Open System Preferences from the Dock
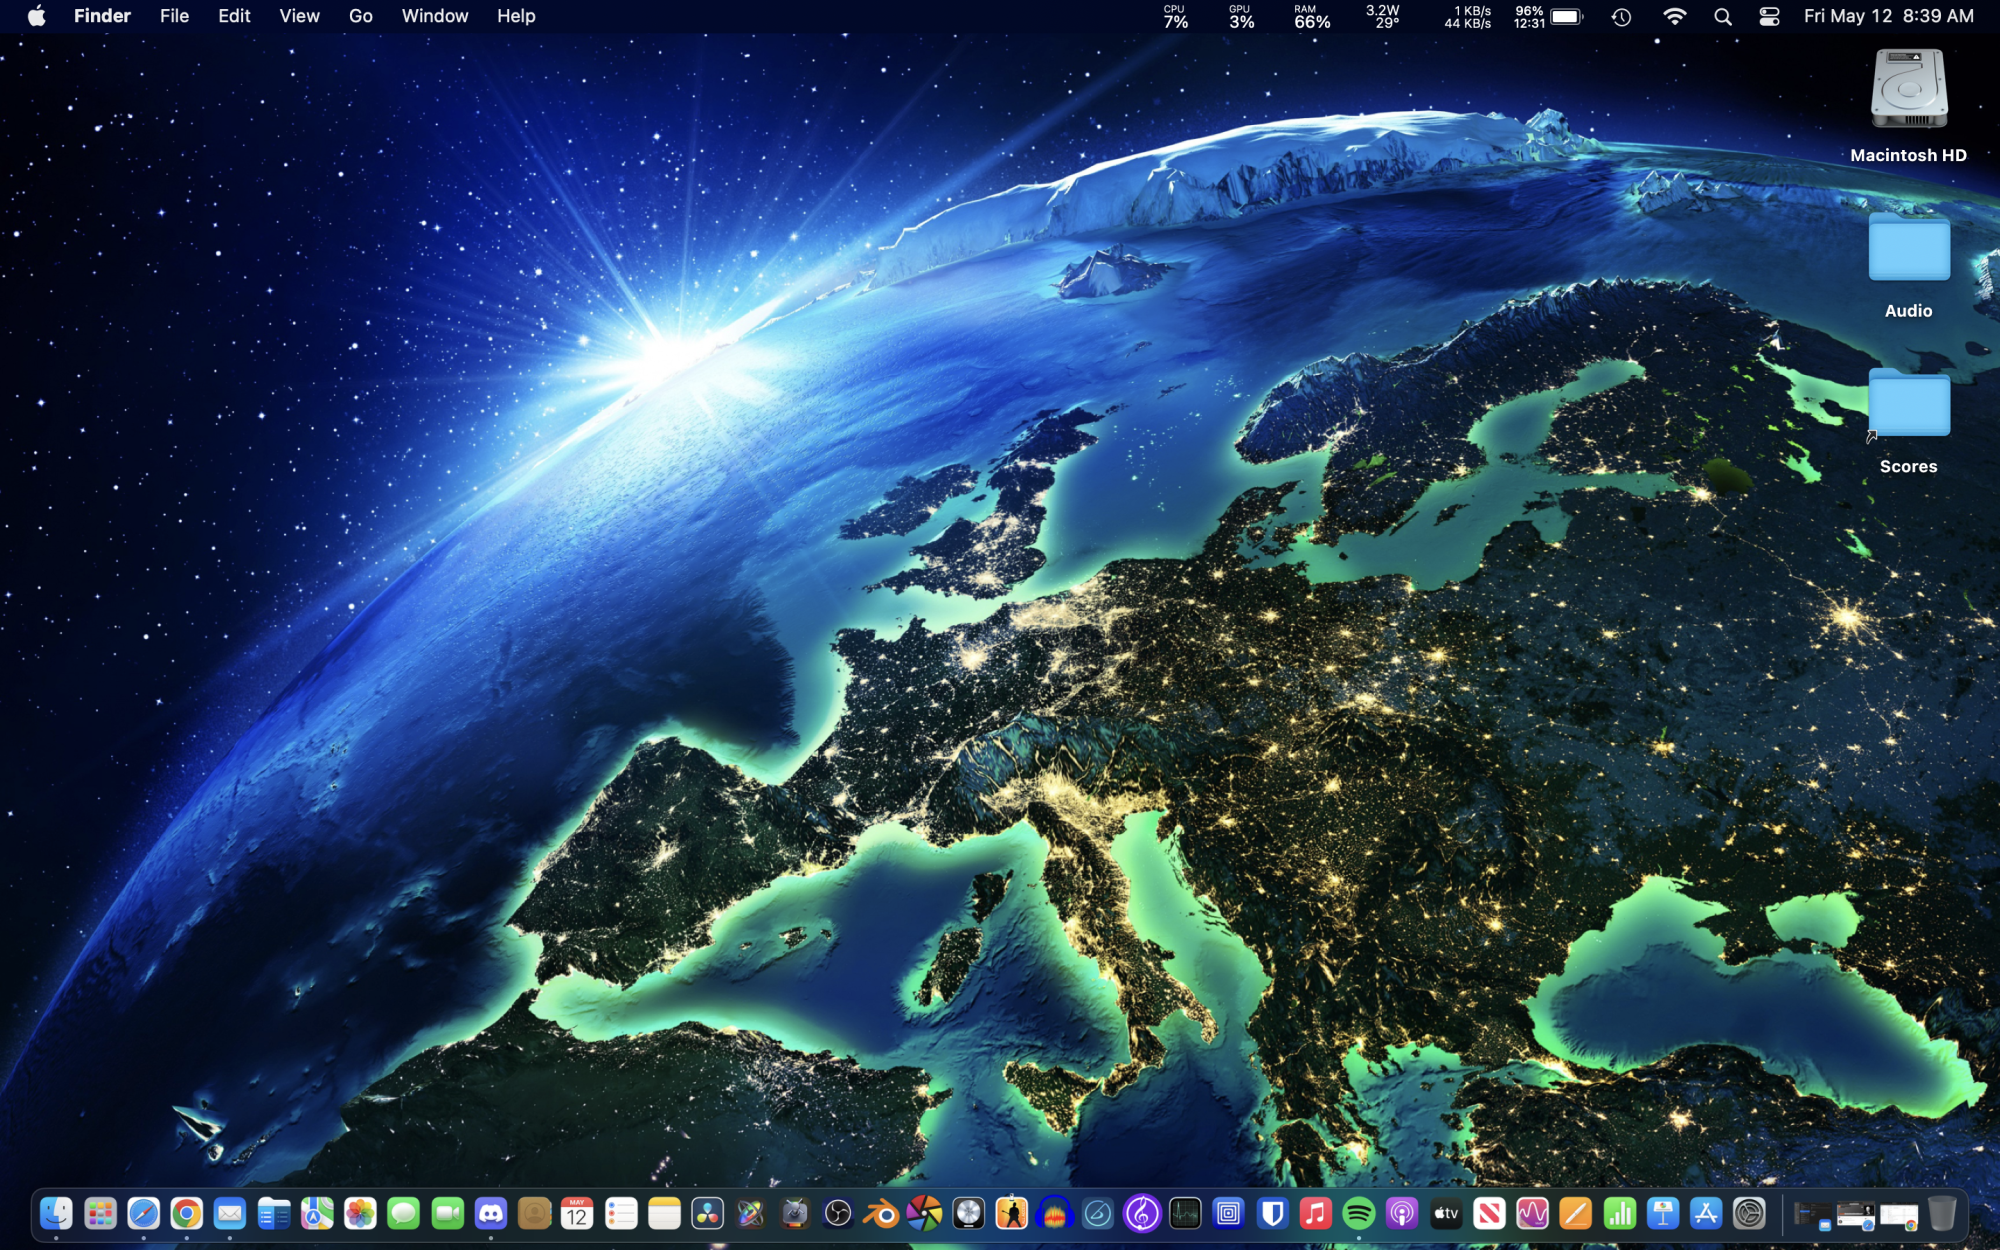 pos(1750,1214)
